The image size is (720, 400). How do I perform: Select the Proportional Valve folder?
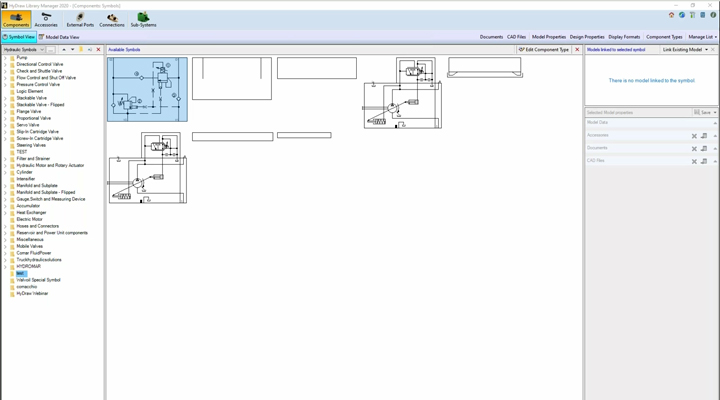tap(34, 118)
